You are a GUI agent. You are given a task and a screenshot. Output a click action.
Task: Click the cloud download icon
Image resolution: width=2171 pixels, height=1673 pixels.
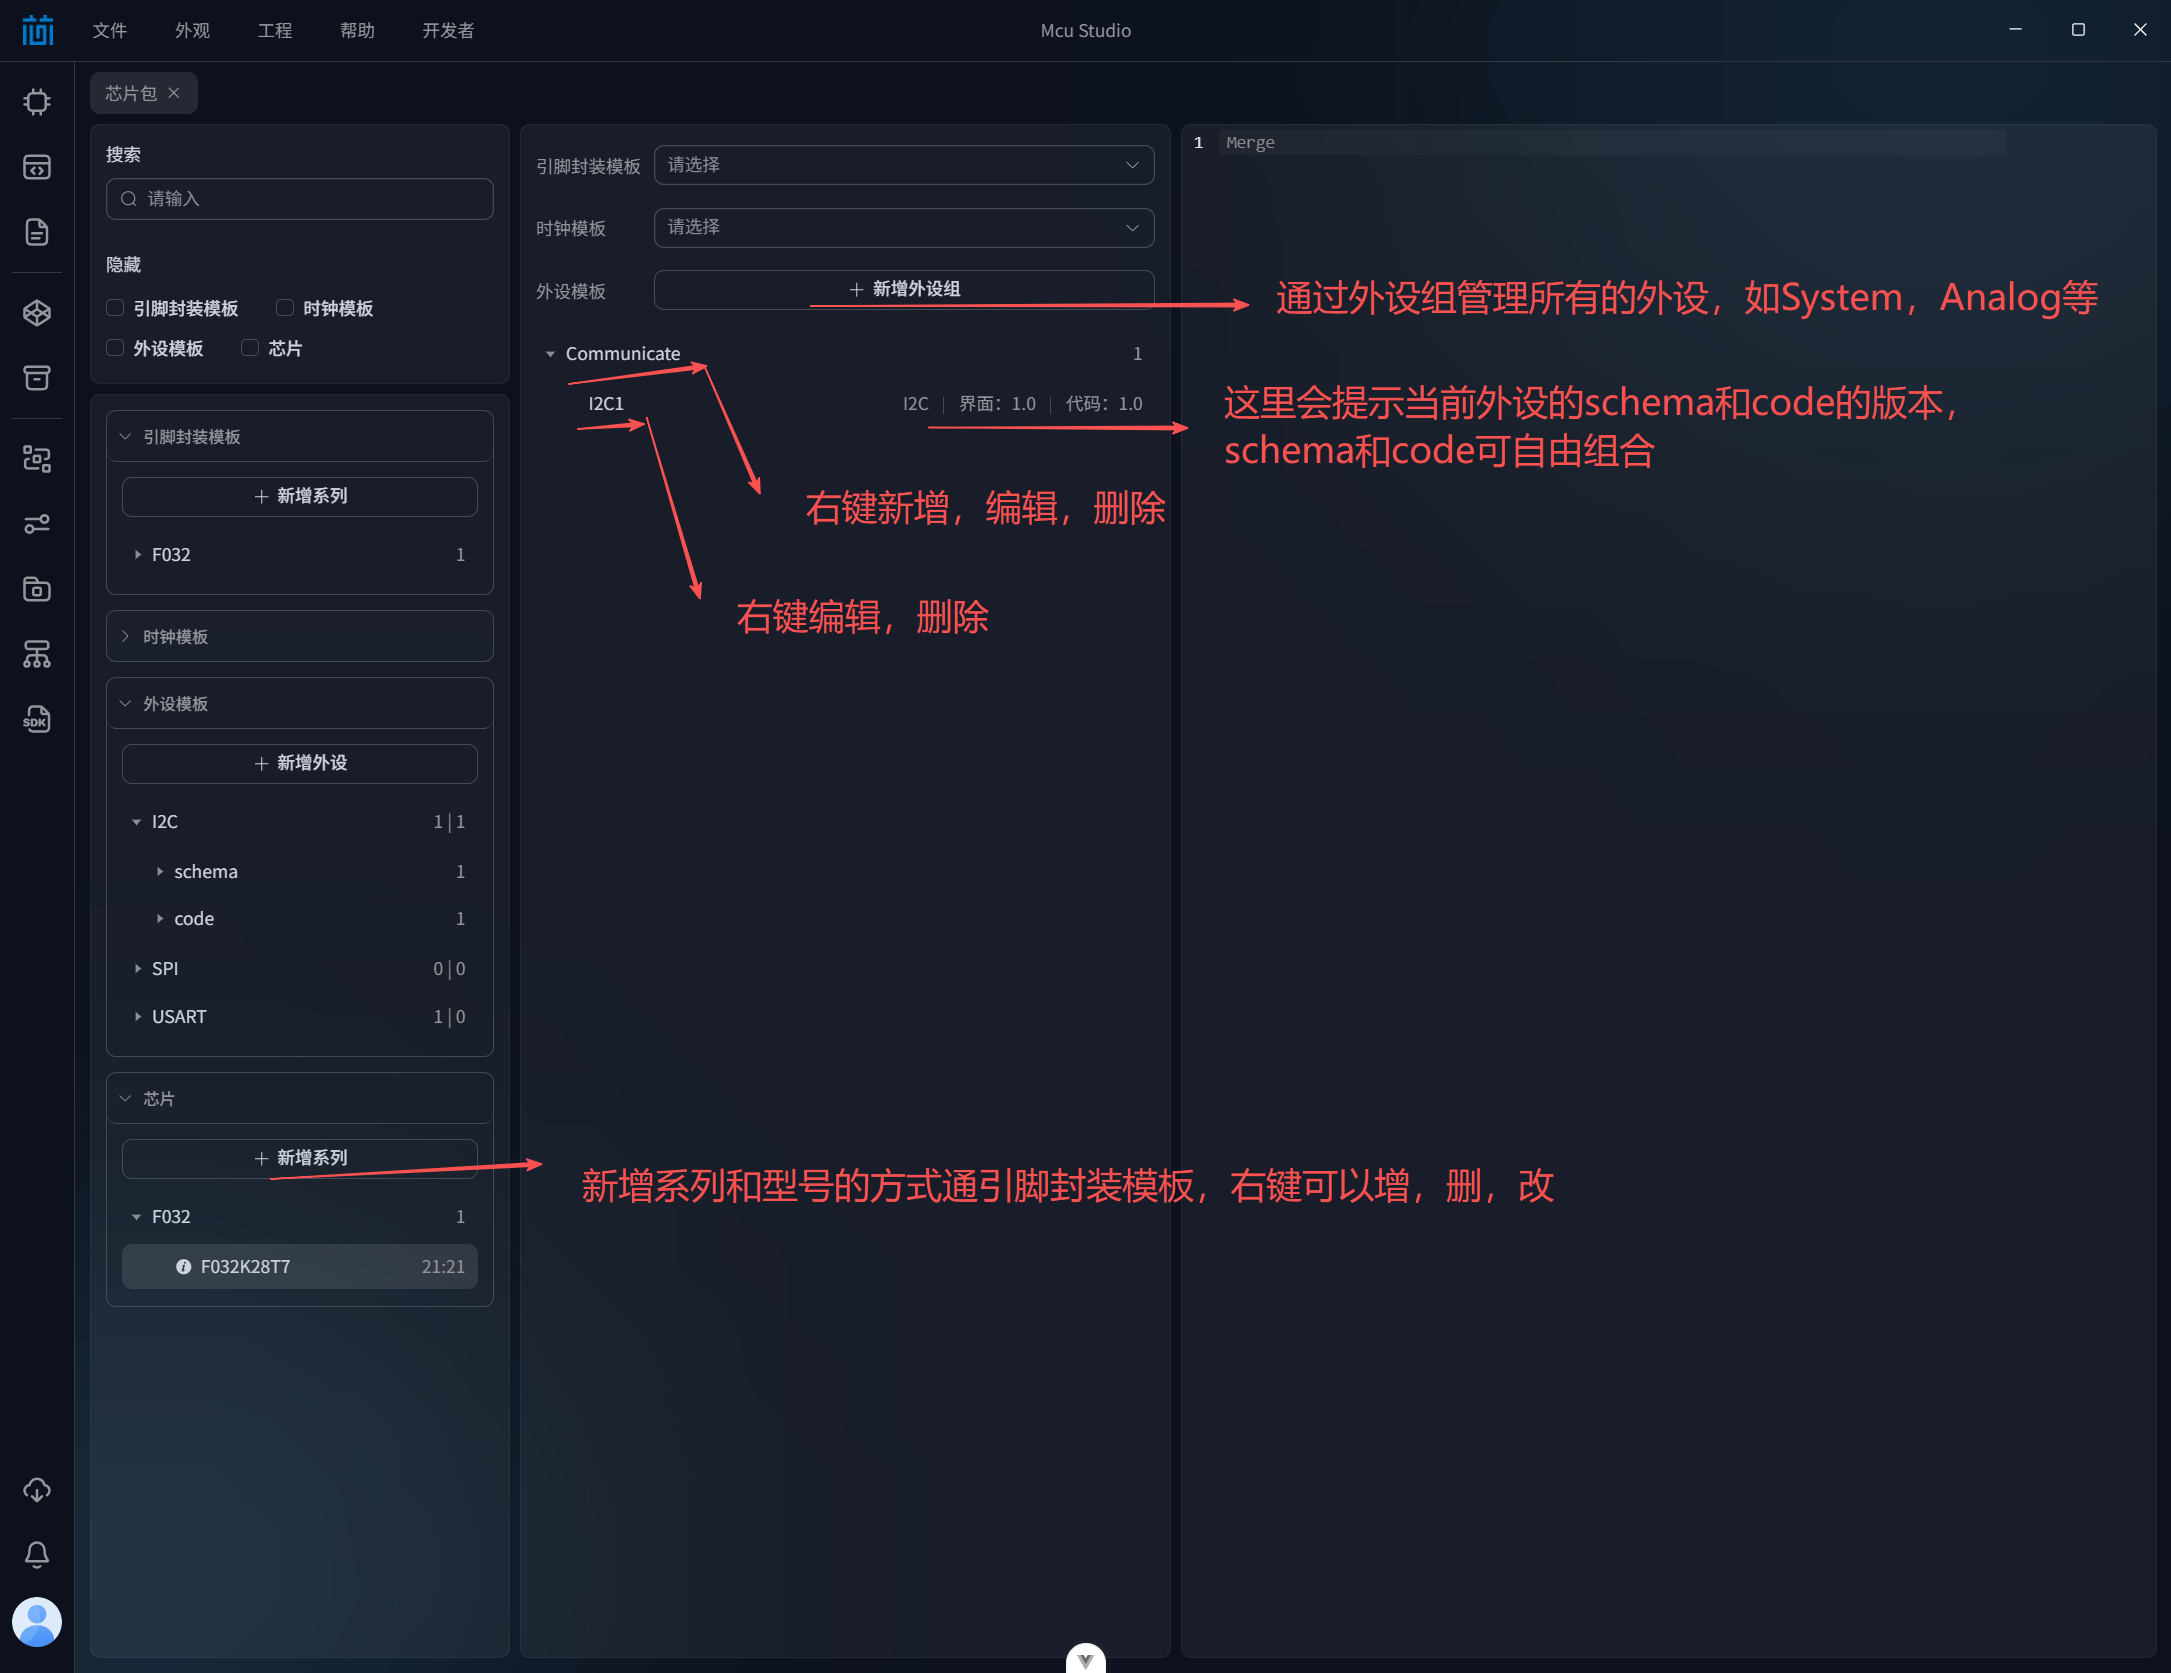pyautogui.click(x=37, y=1490)
